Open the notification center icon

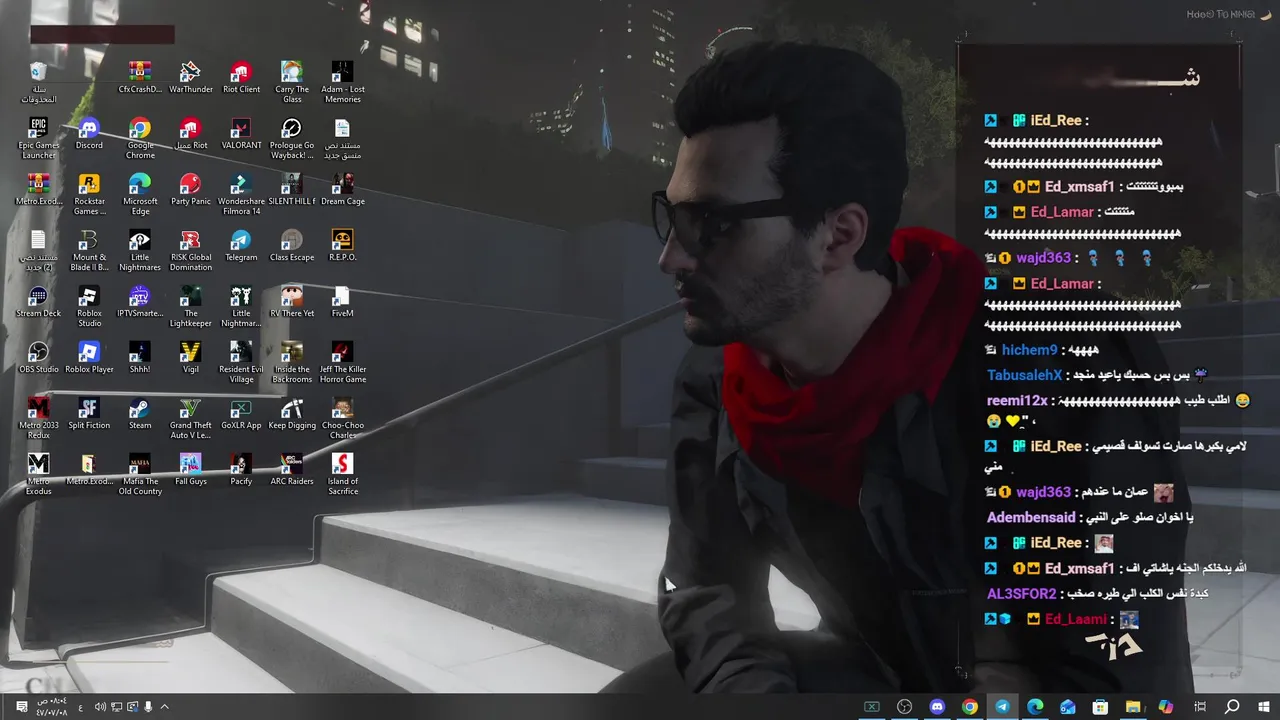tap(21, 707)
